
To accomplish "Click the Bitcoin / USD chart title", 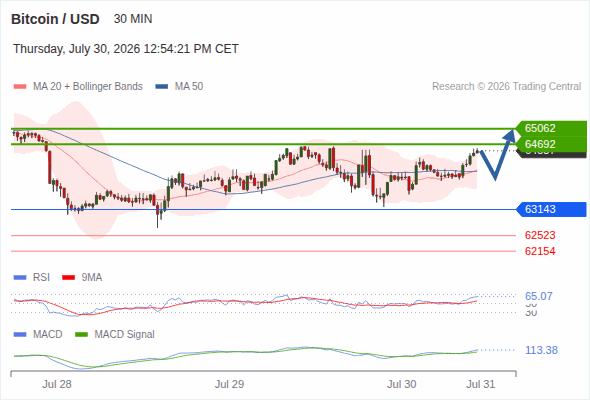I will tap(55, 19).
